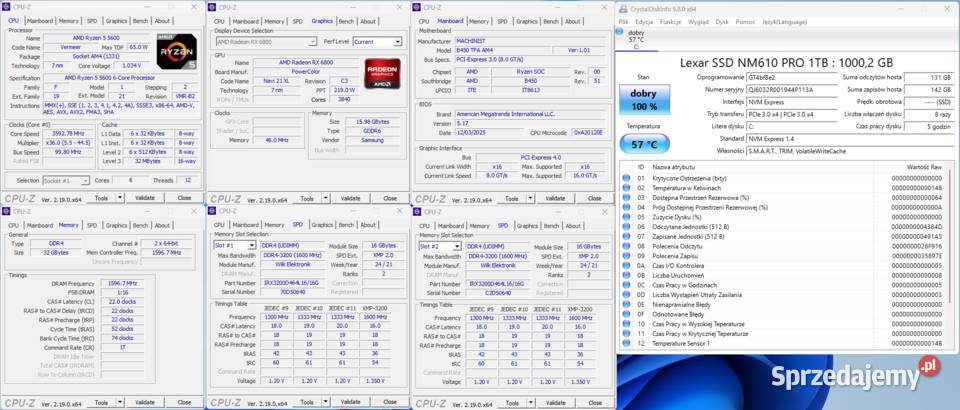Open the Dysk menu in CrystalDiskInfo

coord(722,21)
